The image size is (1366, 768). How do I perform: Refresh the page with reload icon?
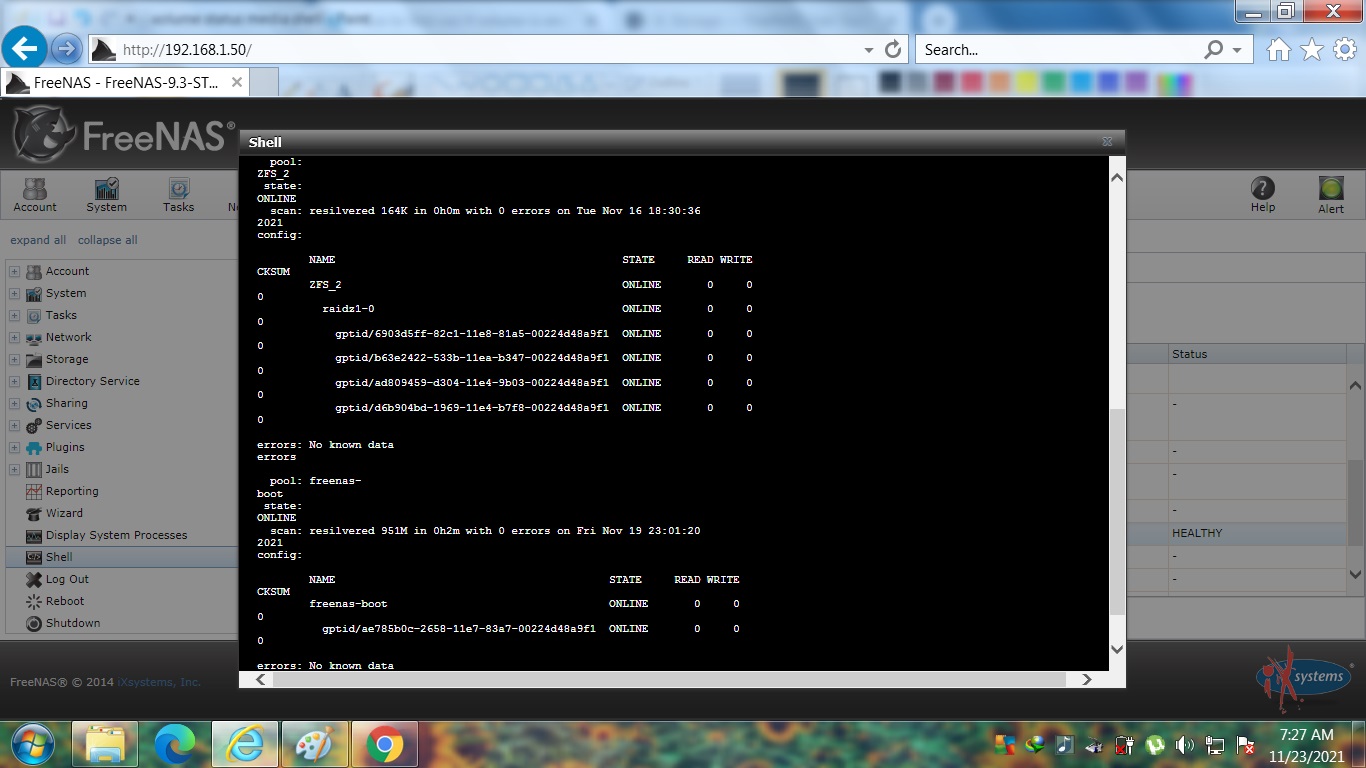(894, 49)
